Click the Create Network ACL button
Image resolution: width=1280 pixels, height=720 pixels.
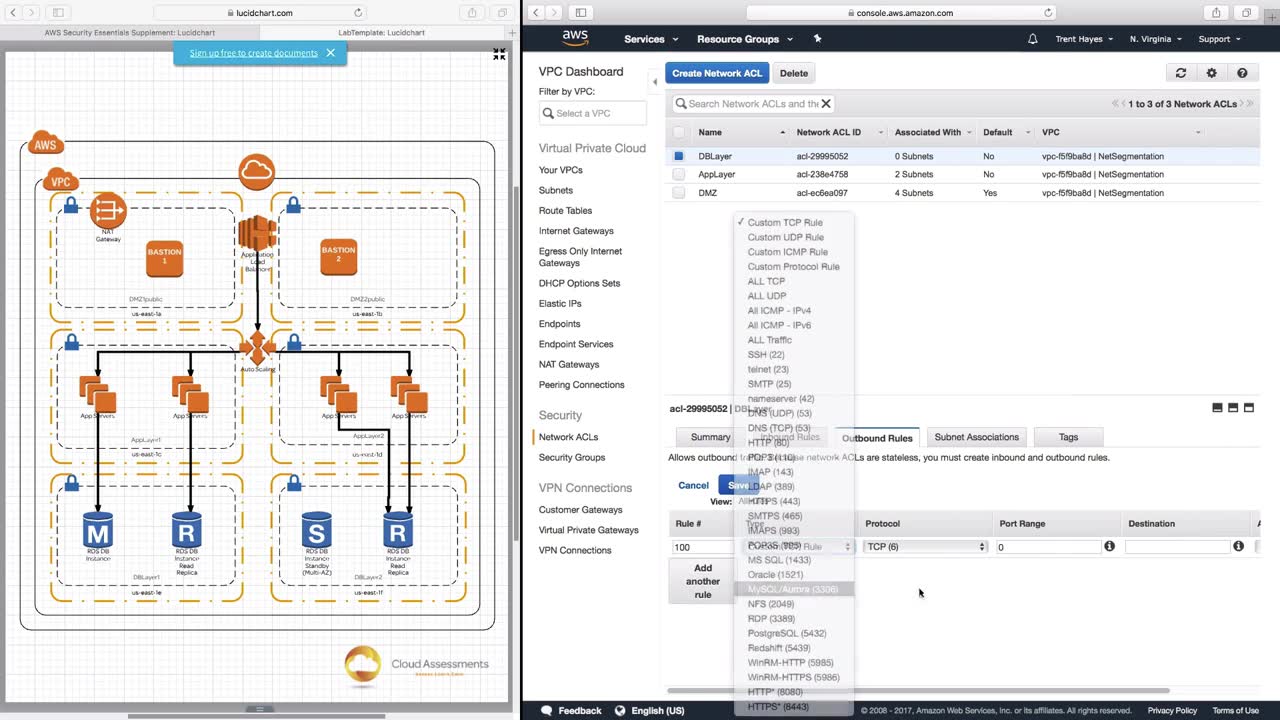point(716,73)
